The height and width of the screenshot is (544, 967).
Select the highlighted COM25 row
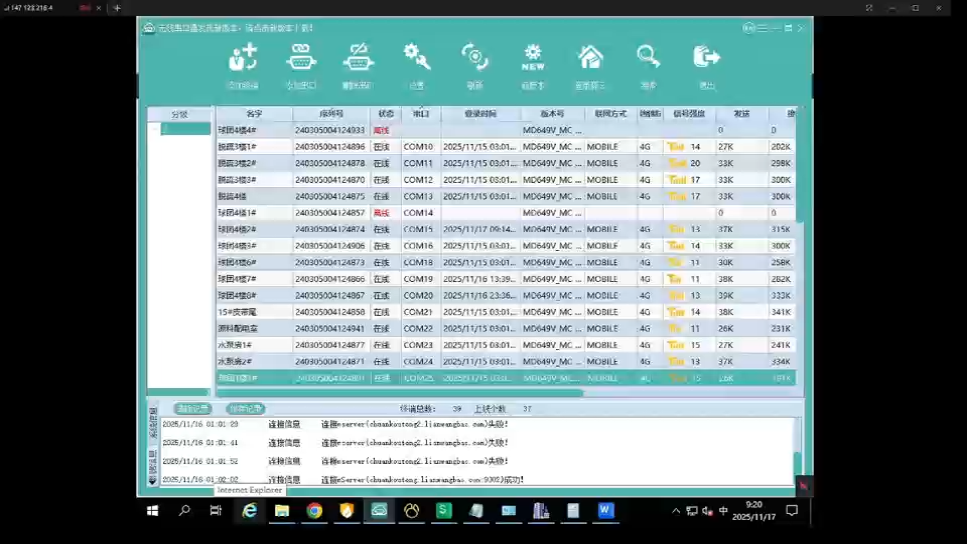pos(506,378)
